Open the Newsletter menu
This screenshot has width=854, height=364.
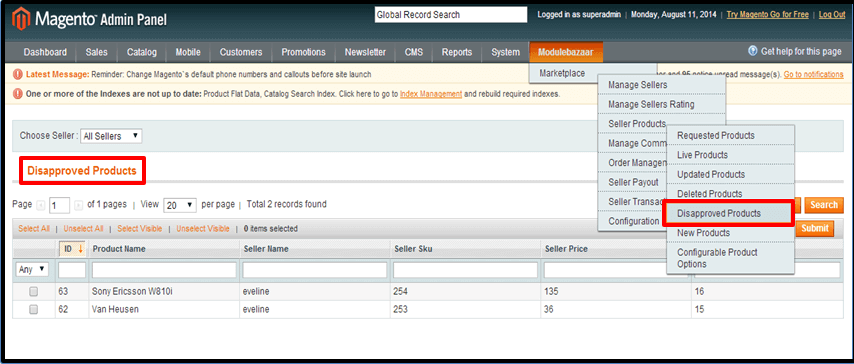365,52
